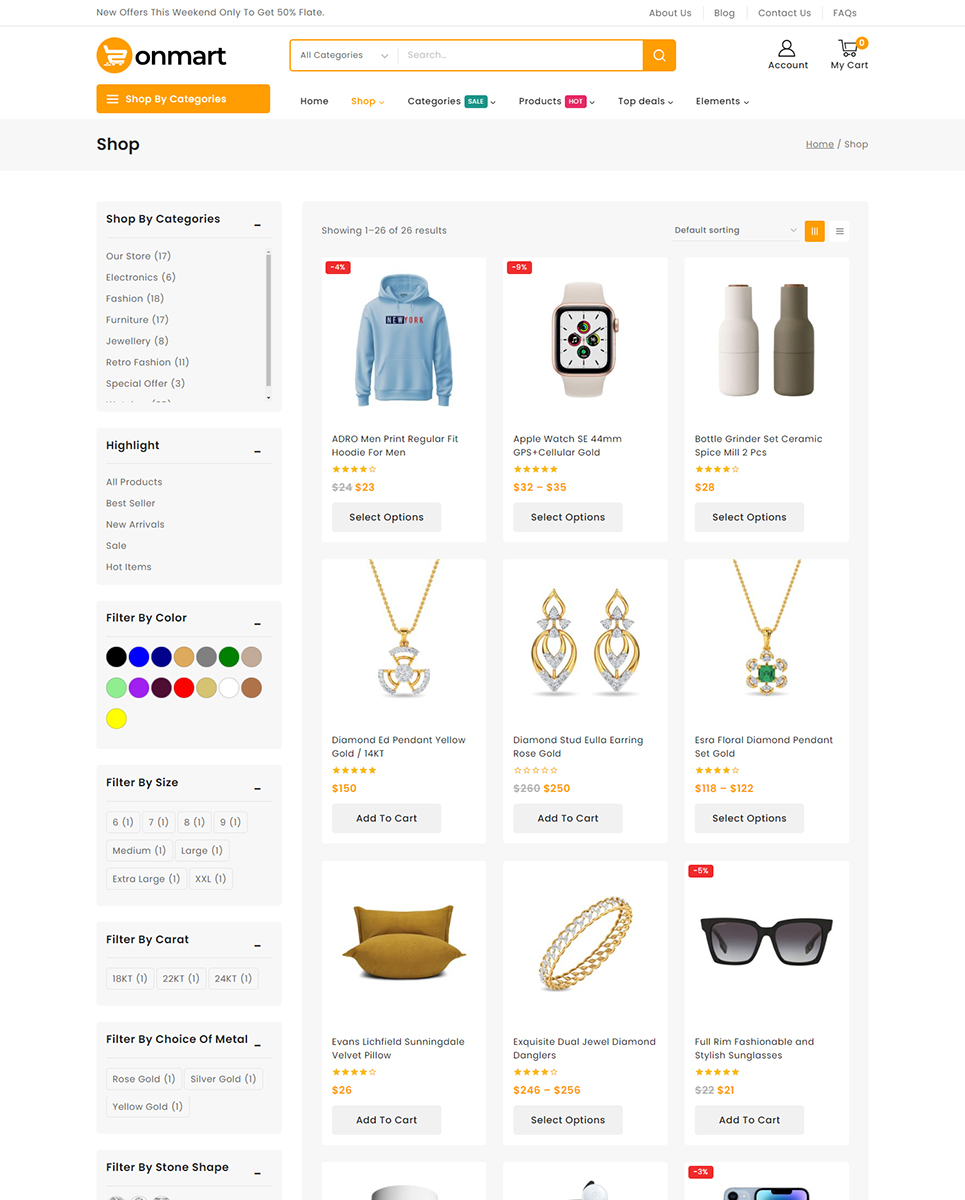Switch to list view layout icon
Image resolution: width=965 pixels, height=1200 pixels.
839,231
